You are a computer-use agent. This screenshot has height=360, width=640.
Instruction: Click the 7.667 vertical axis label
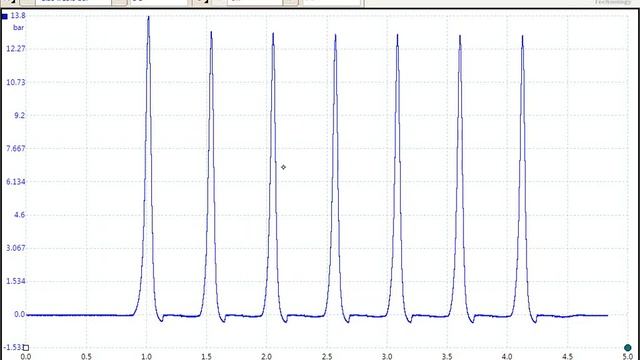click(16, 148)
